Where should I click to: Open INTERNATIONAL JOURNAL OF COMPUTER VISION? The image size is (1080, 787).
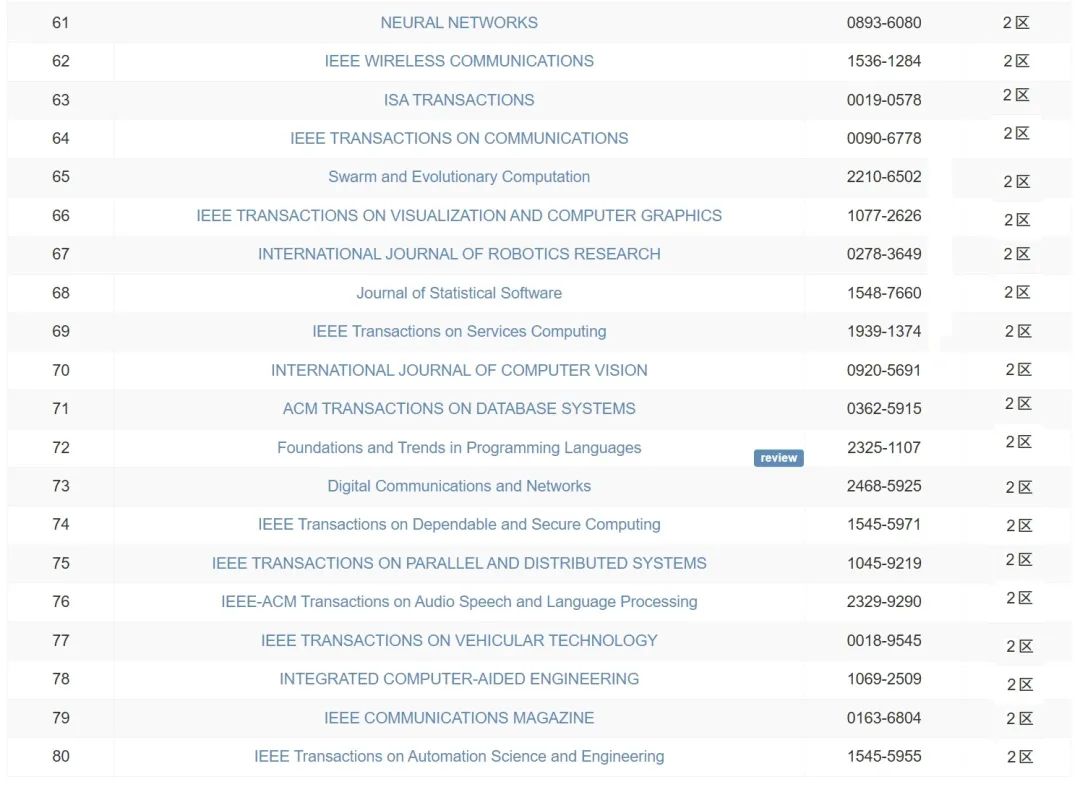[459, 370]
